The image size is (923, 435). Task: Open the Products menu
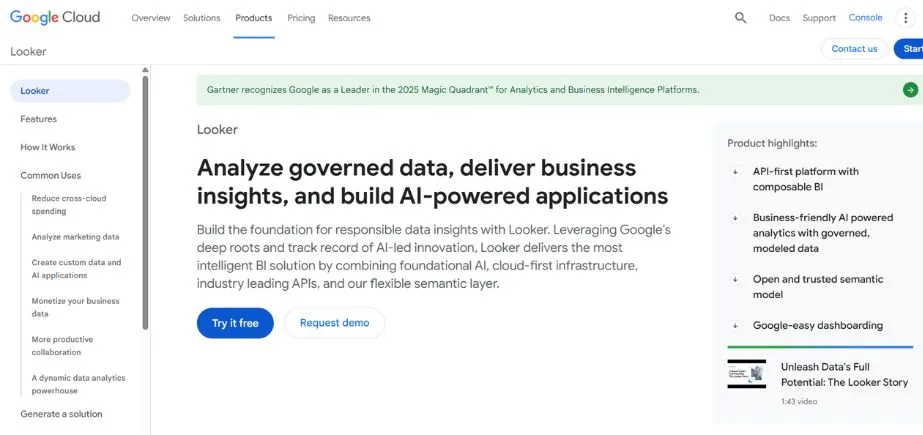254,18
